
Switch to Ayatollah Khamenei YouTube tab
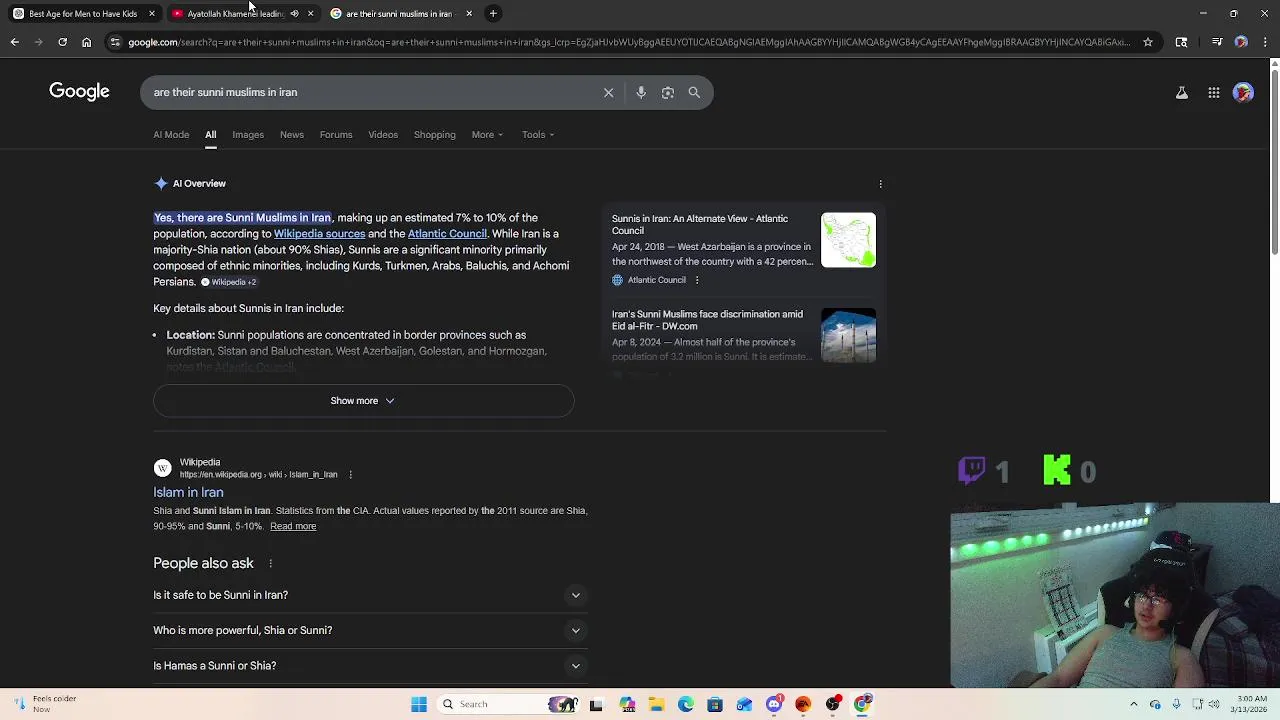pos(235,13)
